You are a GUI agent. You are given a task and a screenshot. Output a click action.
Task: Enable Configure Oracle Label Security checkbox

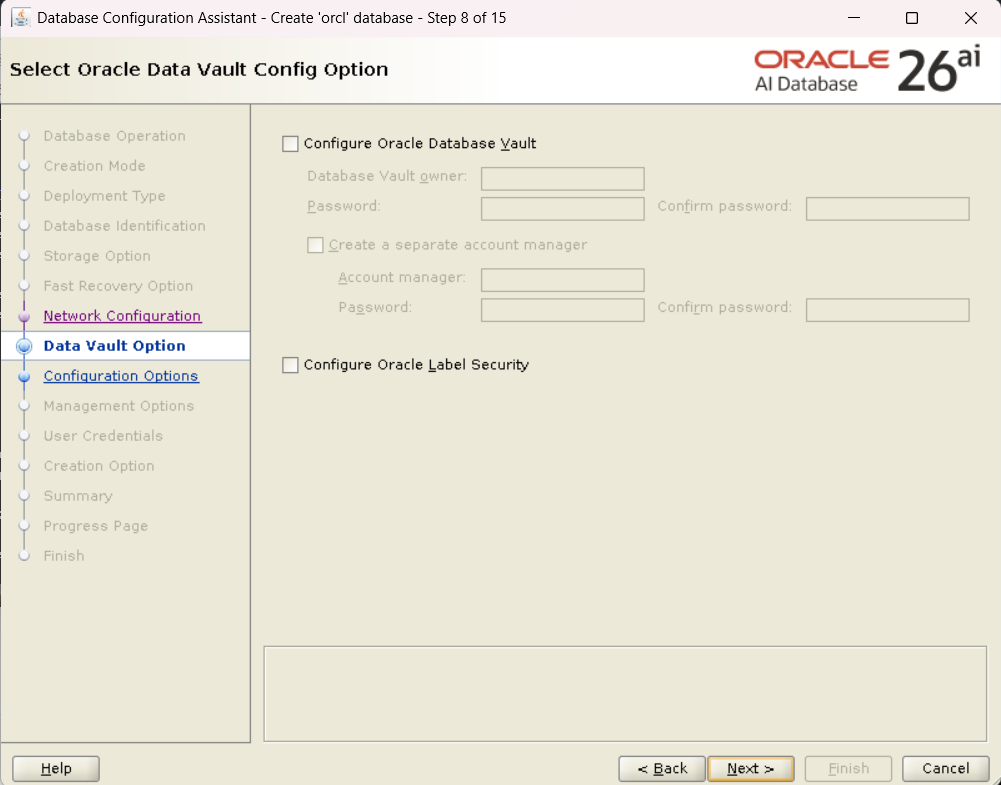click(x=291, y=365)
